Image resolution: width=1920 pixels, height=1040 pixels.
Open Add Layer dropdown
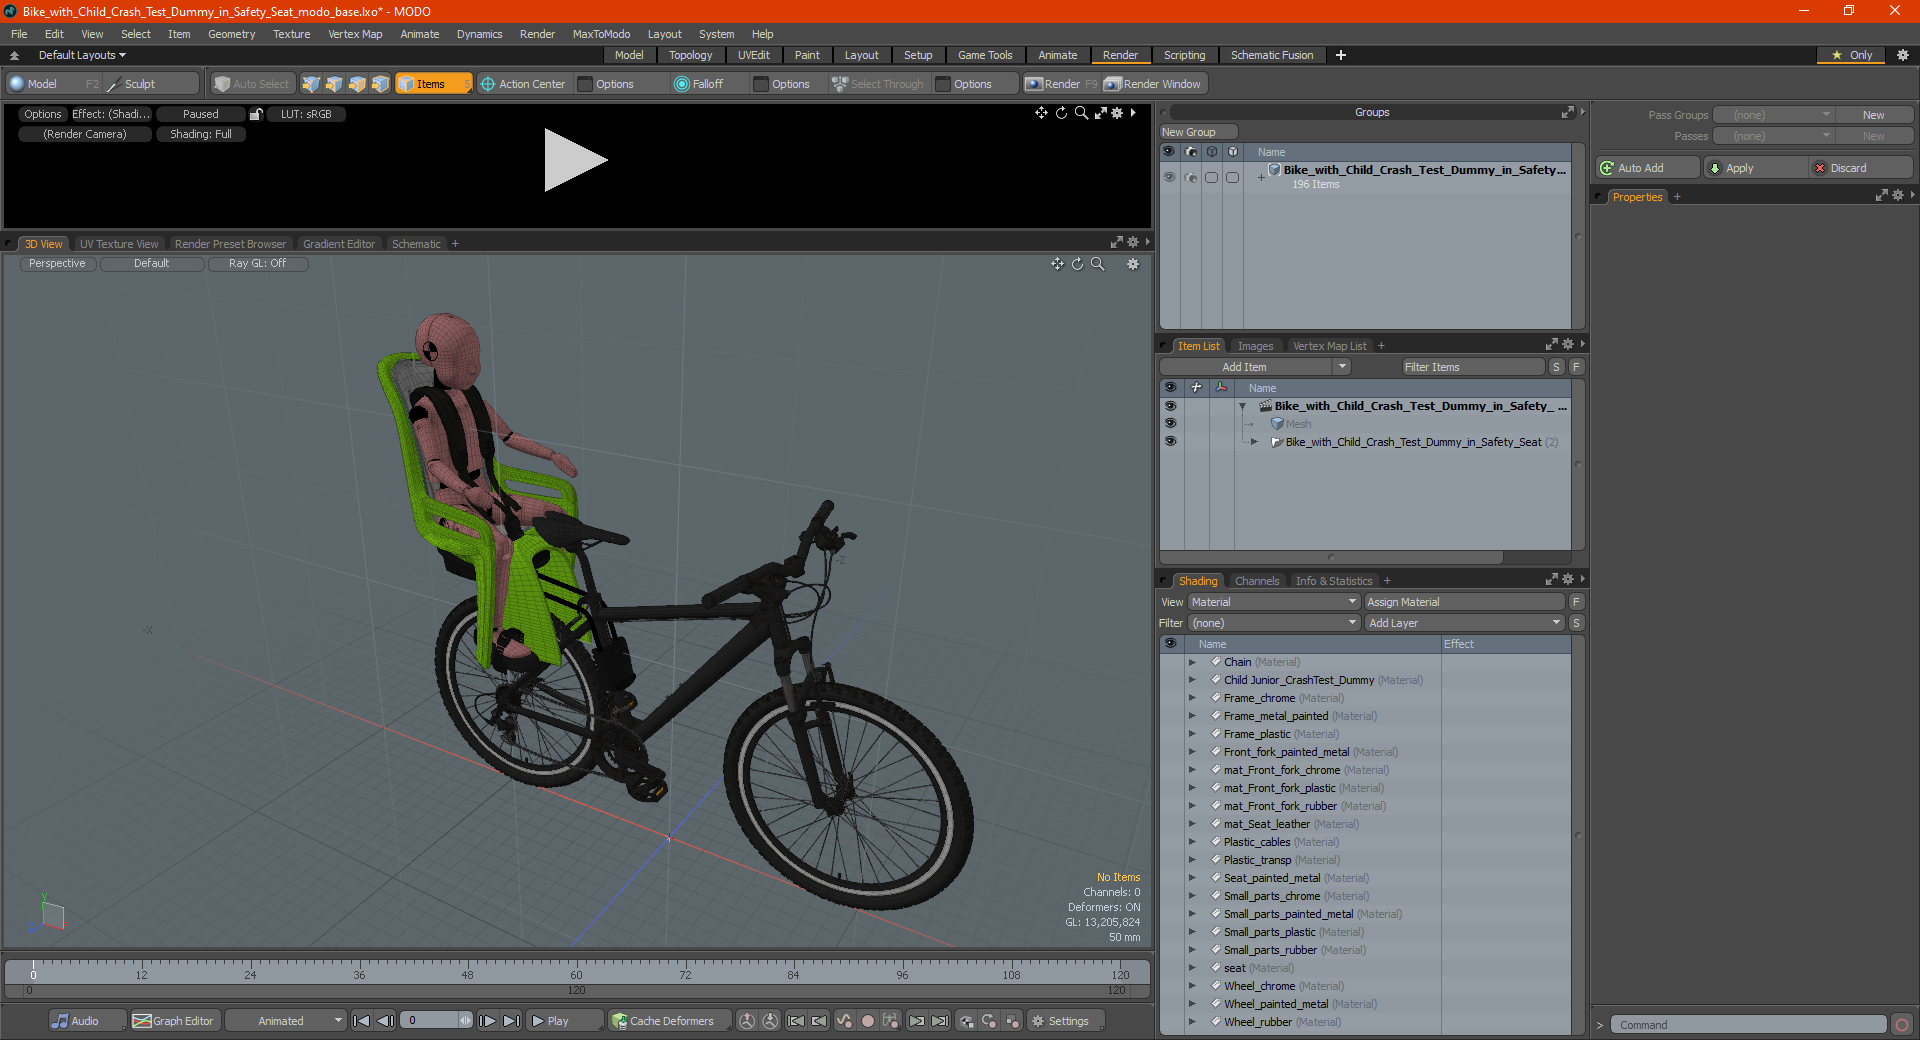click(1464, 623)
